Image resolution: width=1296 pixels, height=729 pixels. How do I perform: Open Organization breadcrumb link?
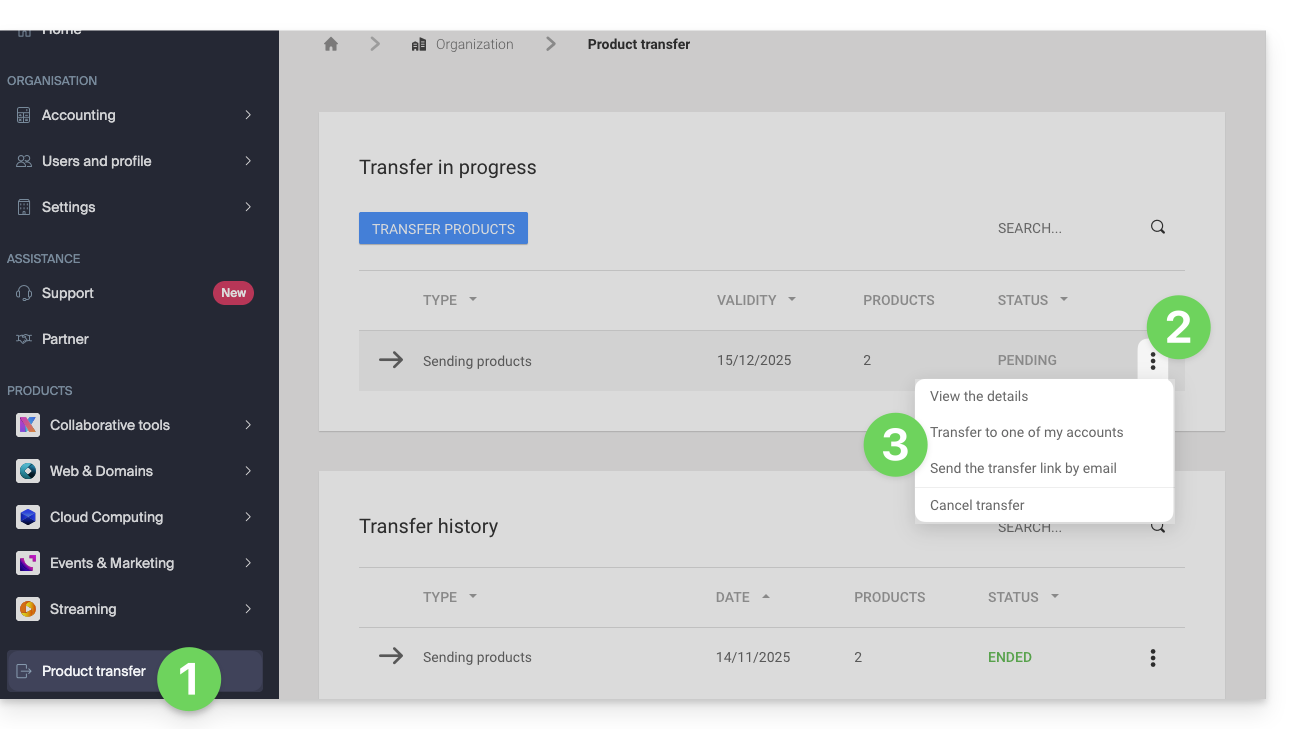[474, 44]
